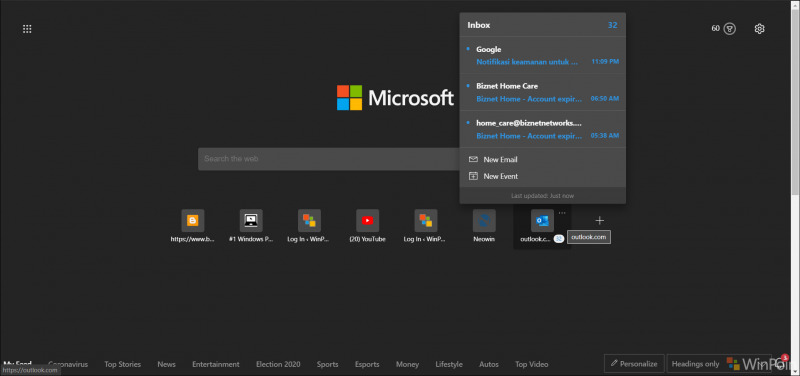Open the Microsoft Rewards trophy icon

pyautogui.click(x=730, y=29)
